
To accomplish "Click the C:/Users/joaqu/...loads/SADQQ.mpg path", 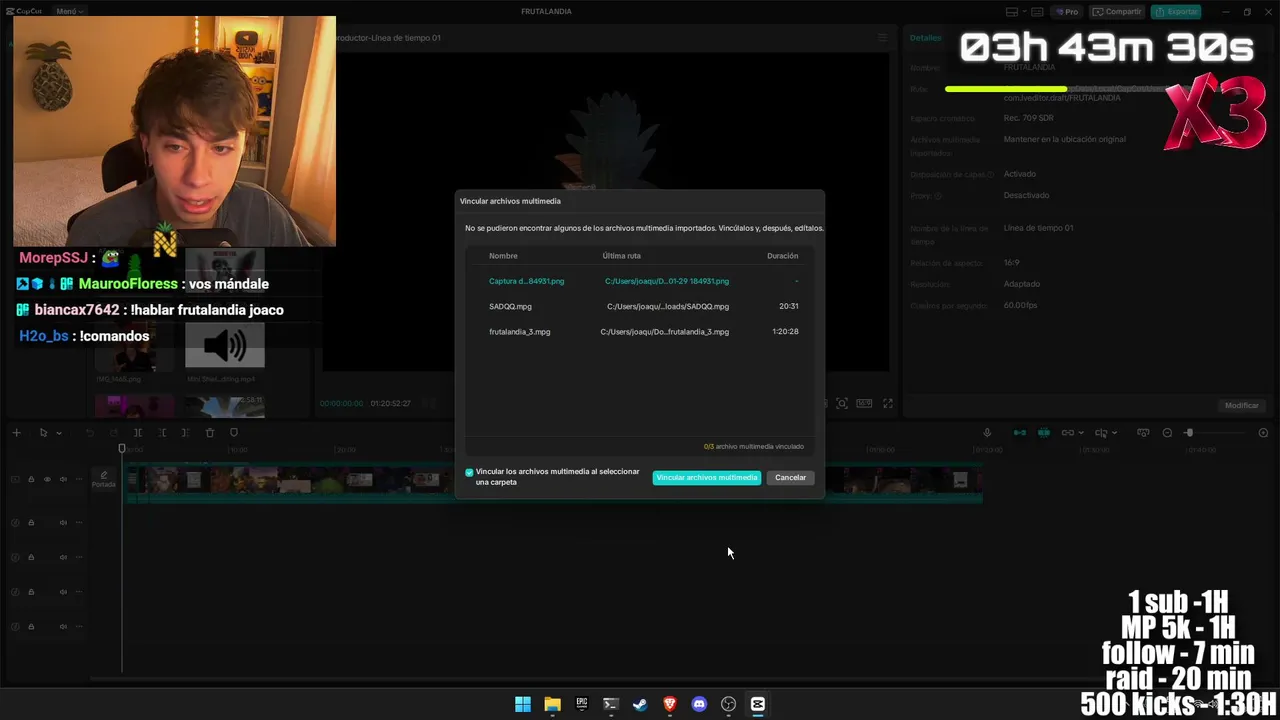I will [x=667, y=307].
